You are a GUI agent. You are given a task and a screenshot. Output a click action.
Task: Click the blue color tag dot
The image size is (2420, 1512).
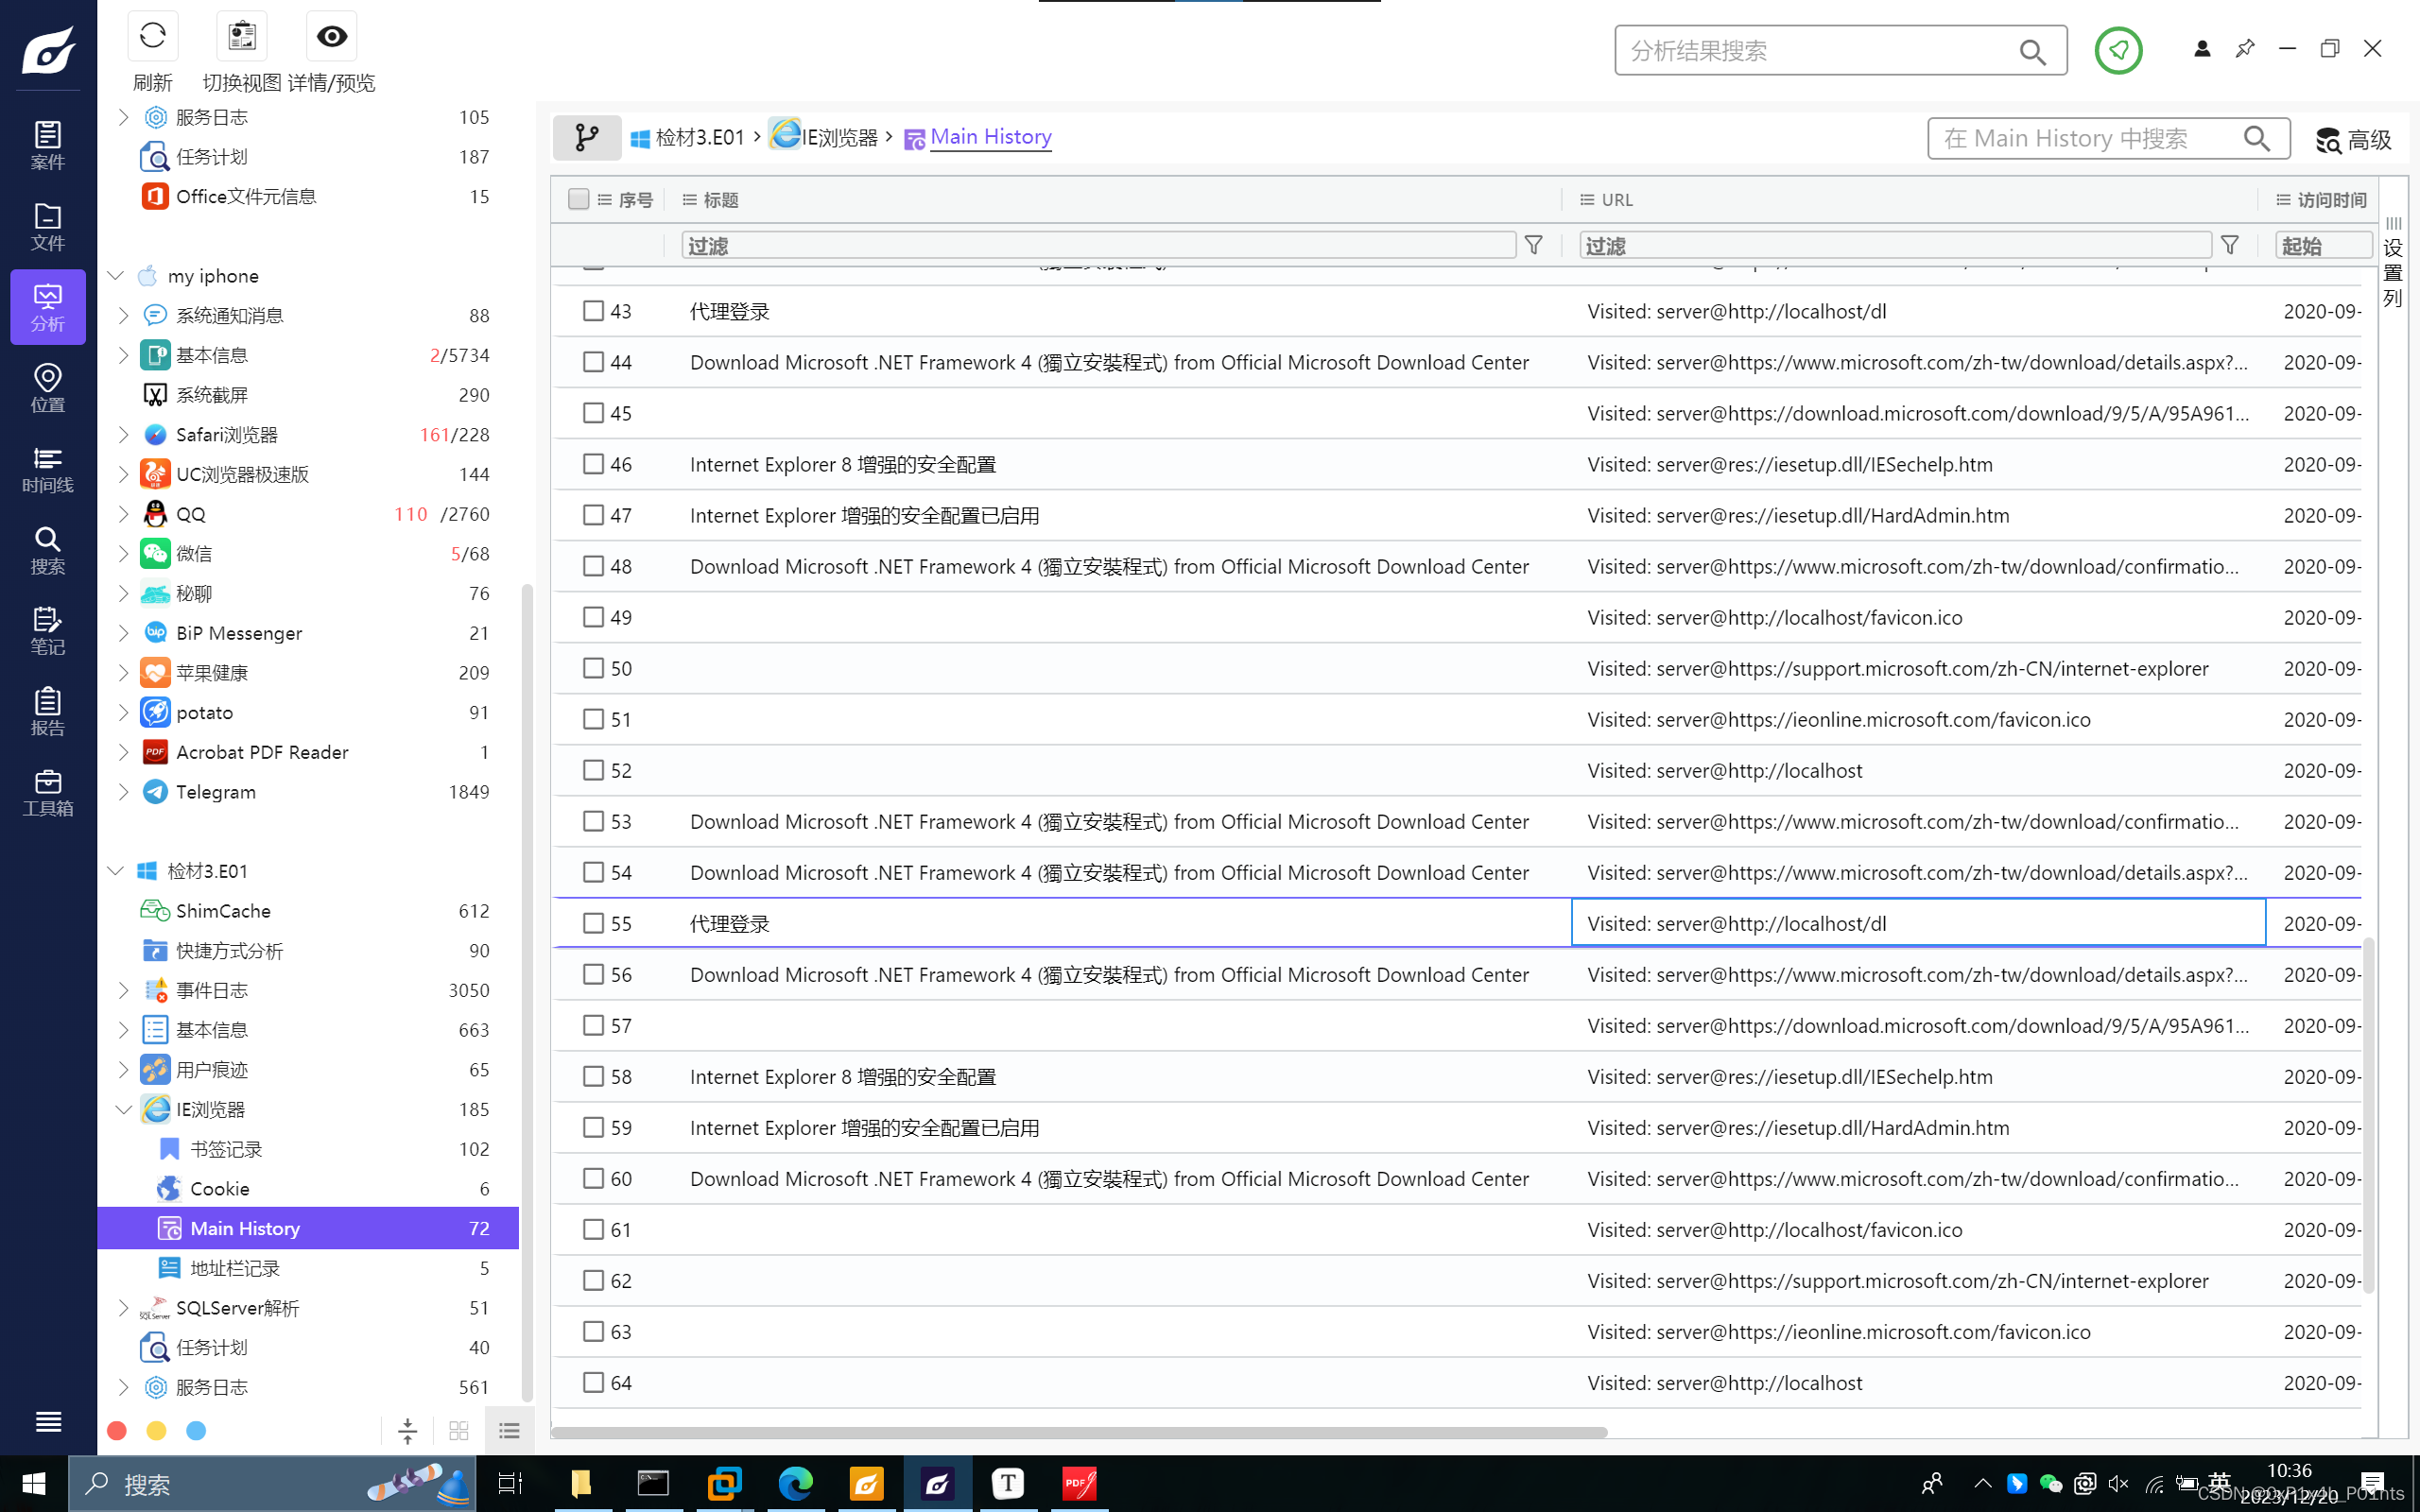point(196,1431)
